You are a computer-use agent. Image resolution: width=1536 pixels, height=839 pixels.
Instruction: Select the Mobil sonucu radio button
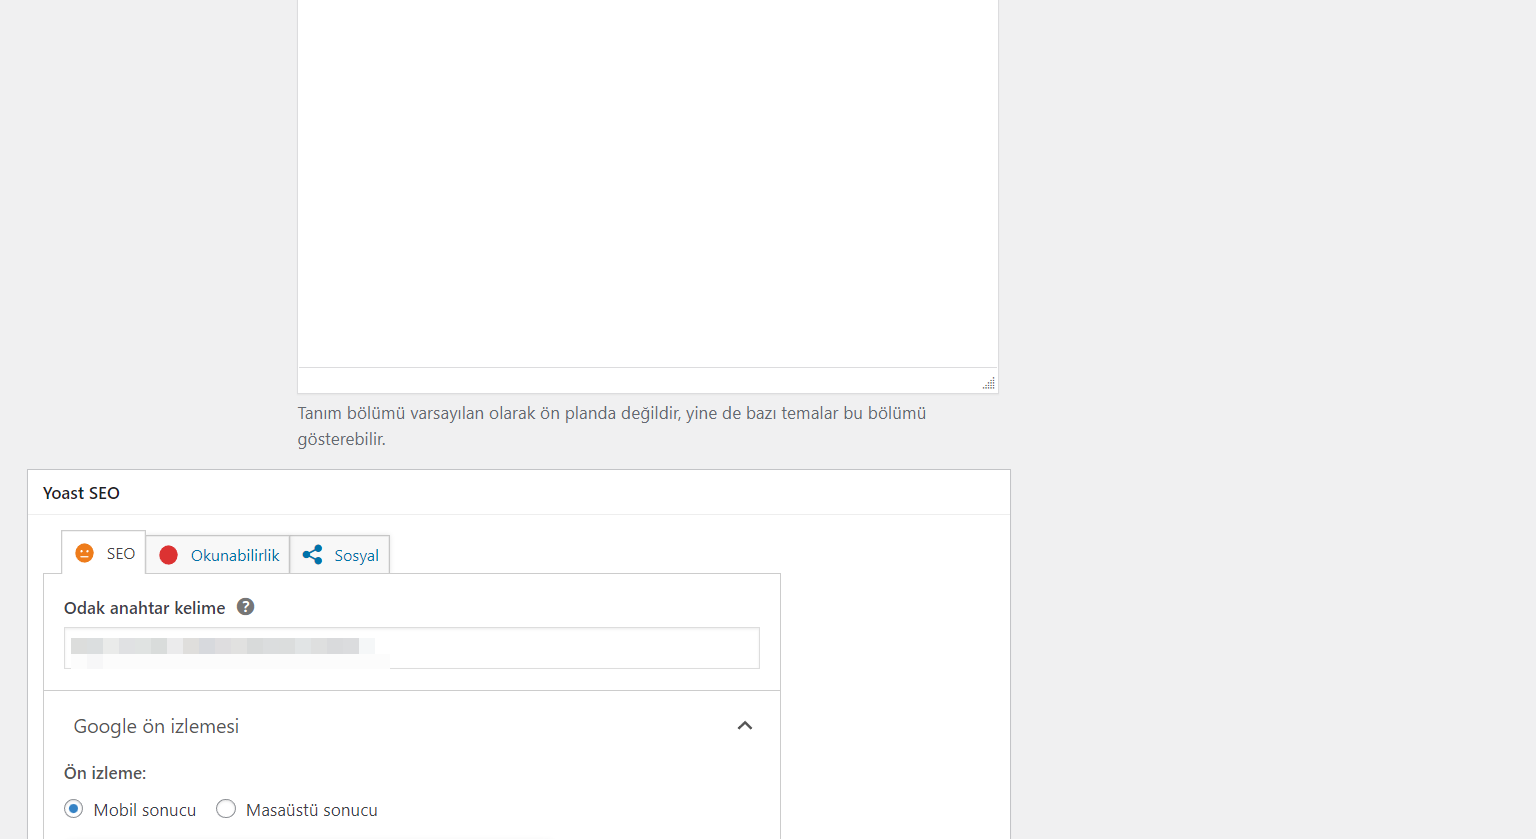point(73,808)
